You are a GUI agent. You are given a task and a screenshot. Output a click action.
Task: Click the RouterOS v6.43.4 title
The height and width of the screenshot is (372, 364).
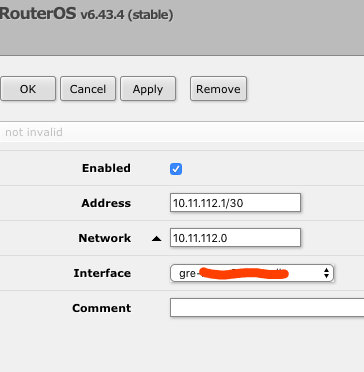tap(86, 14)
